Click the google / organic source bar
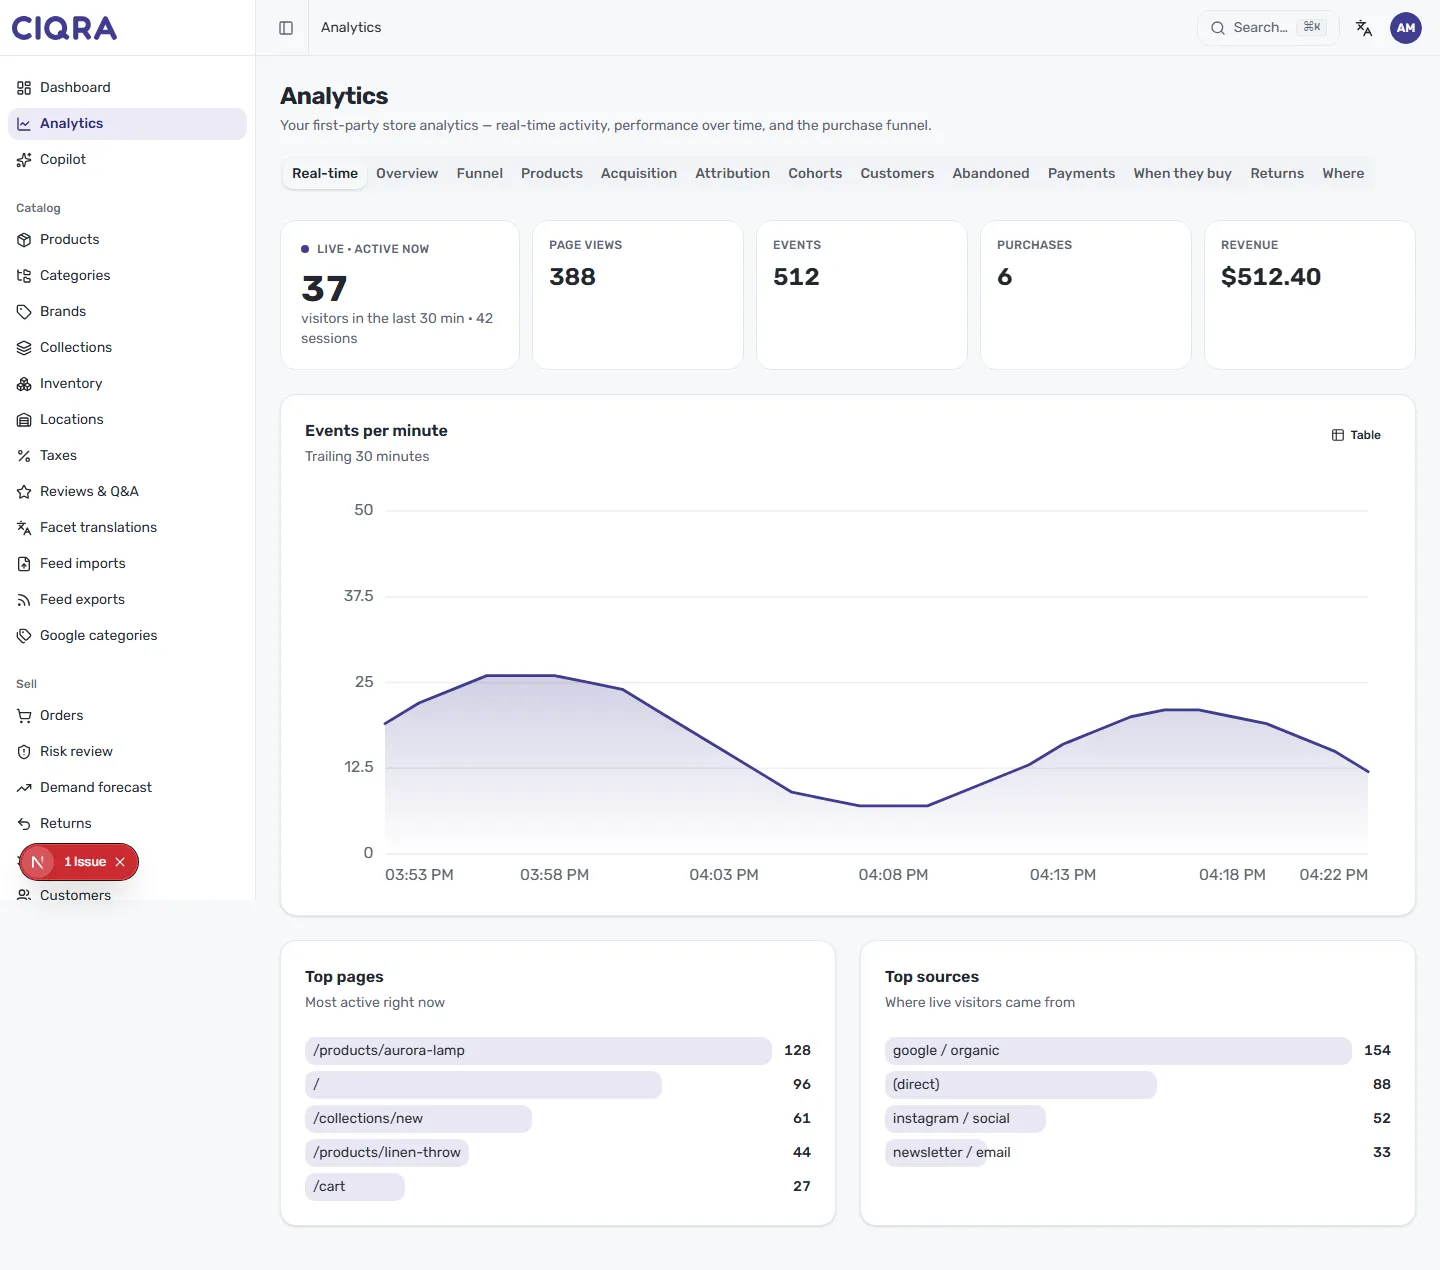1440x1270 pixels. tap(1118, 1051)
